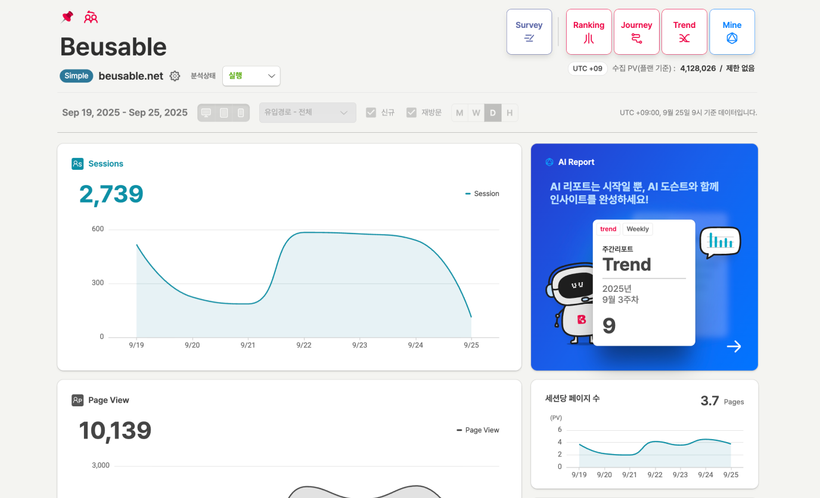
Task: Switch time granularity to W
Action: (x=476, y=113)
